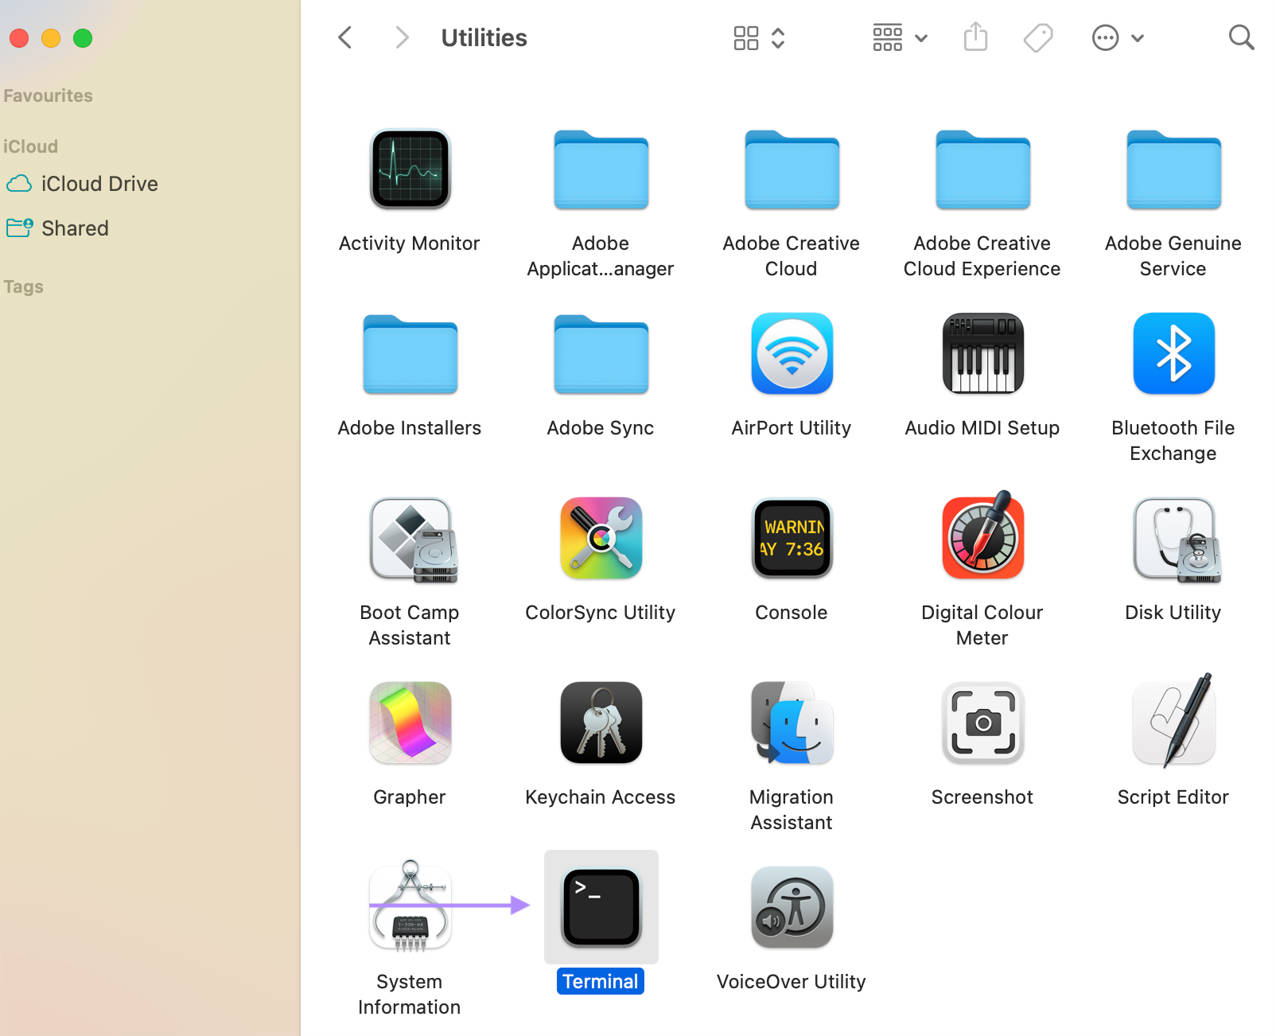The width and height of the screenshot is (1276, 1036).
Task: Click the VoiceOver Utility name label
Action: click(x=791, y=982)
